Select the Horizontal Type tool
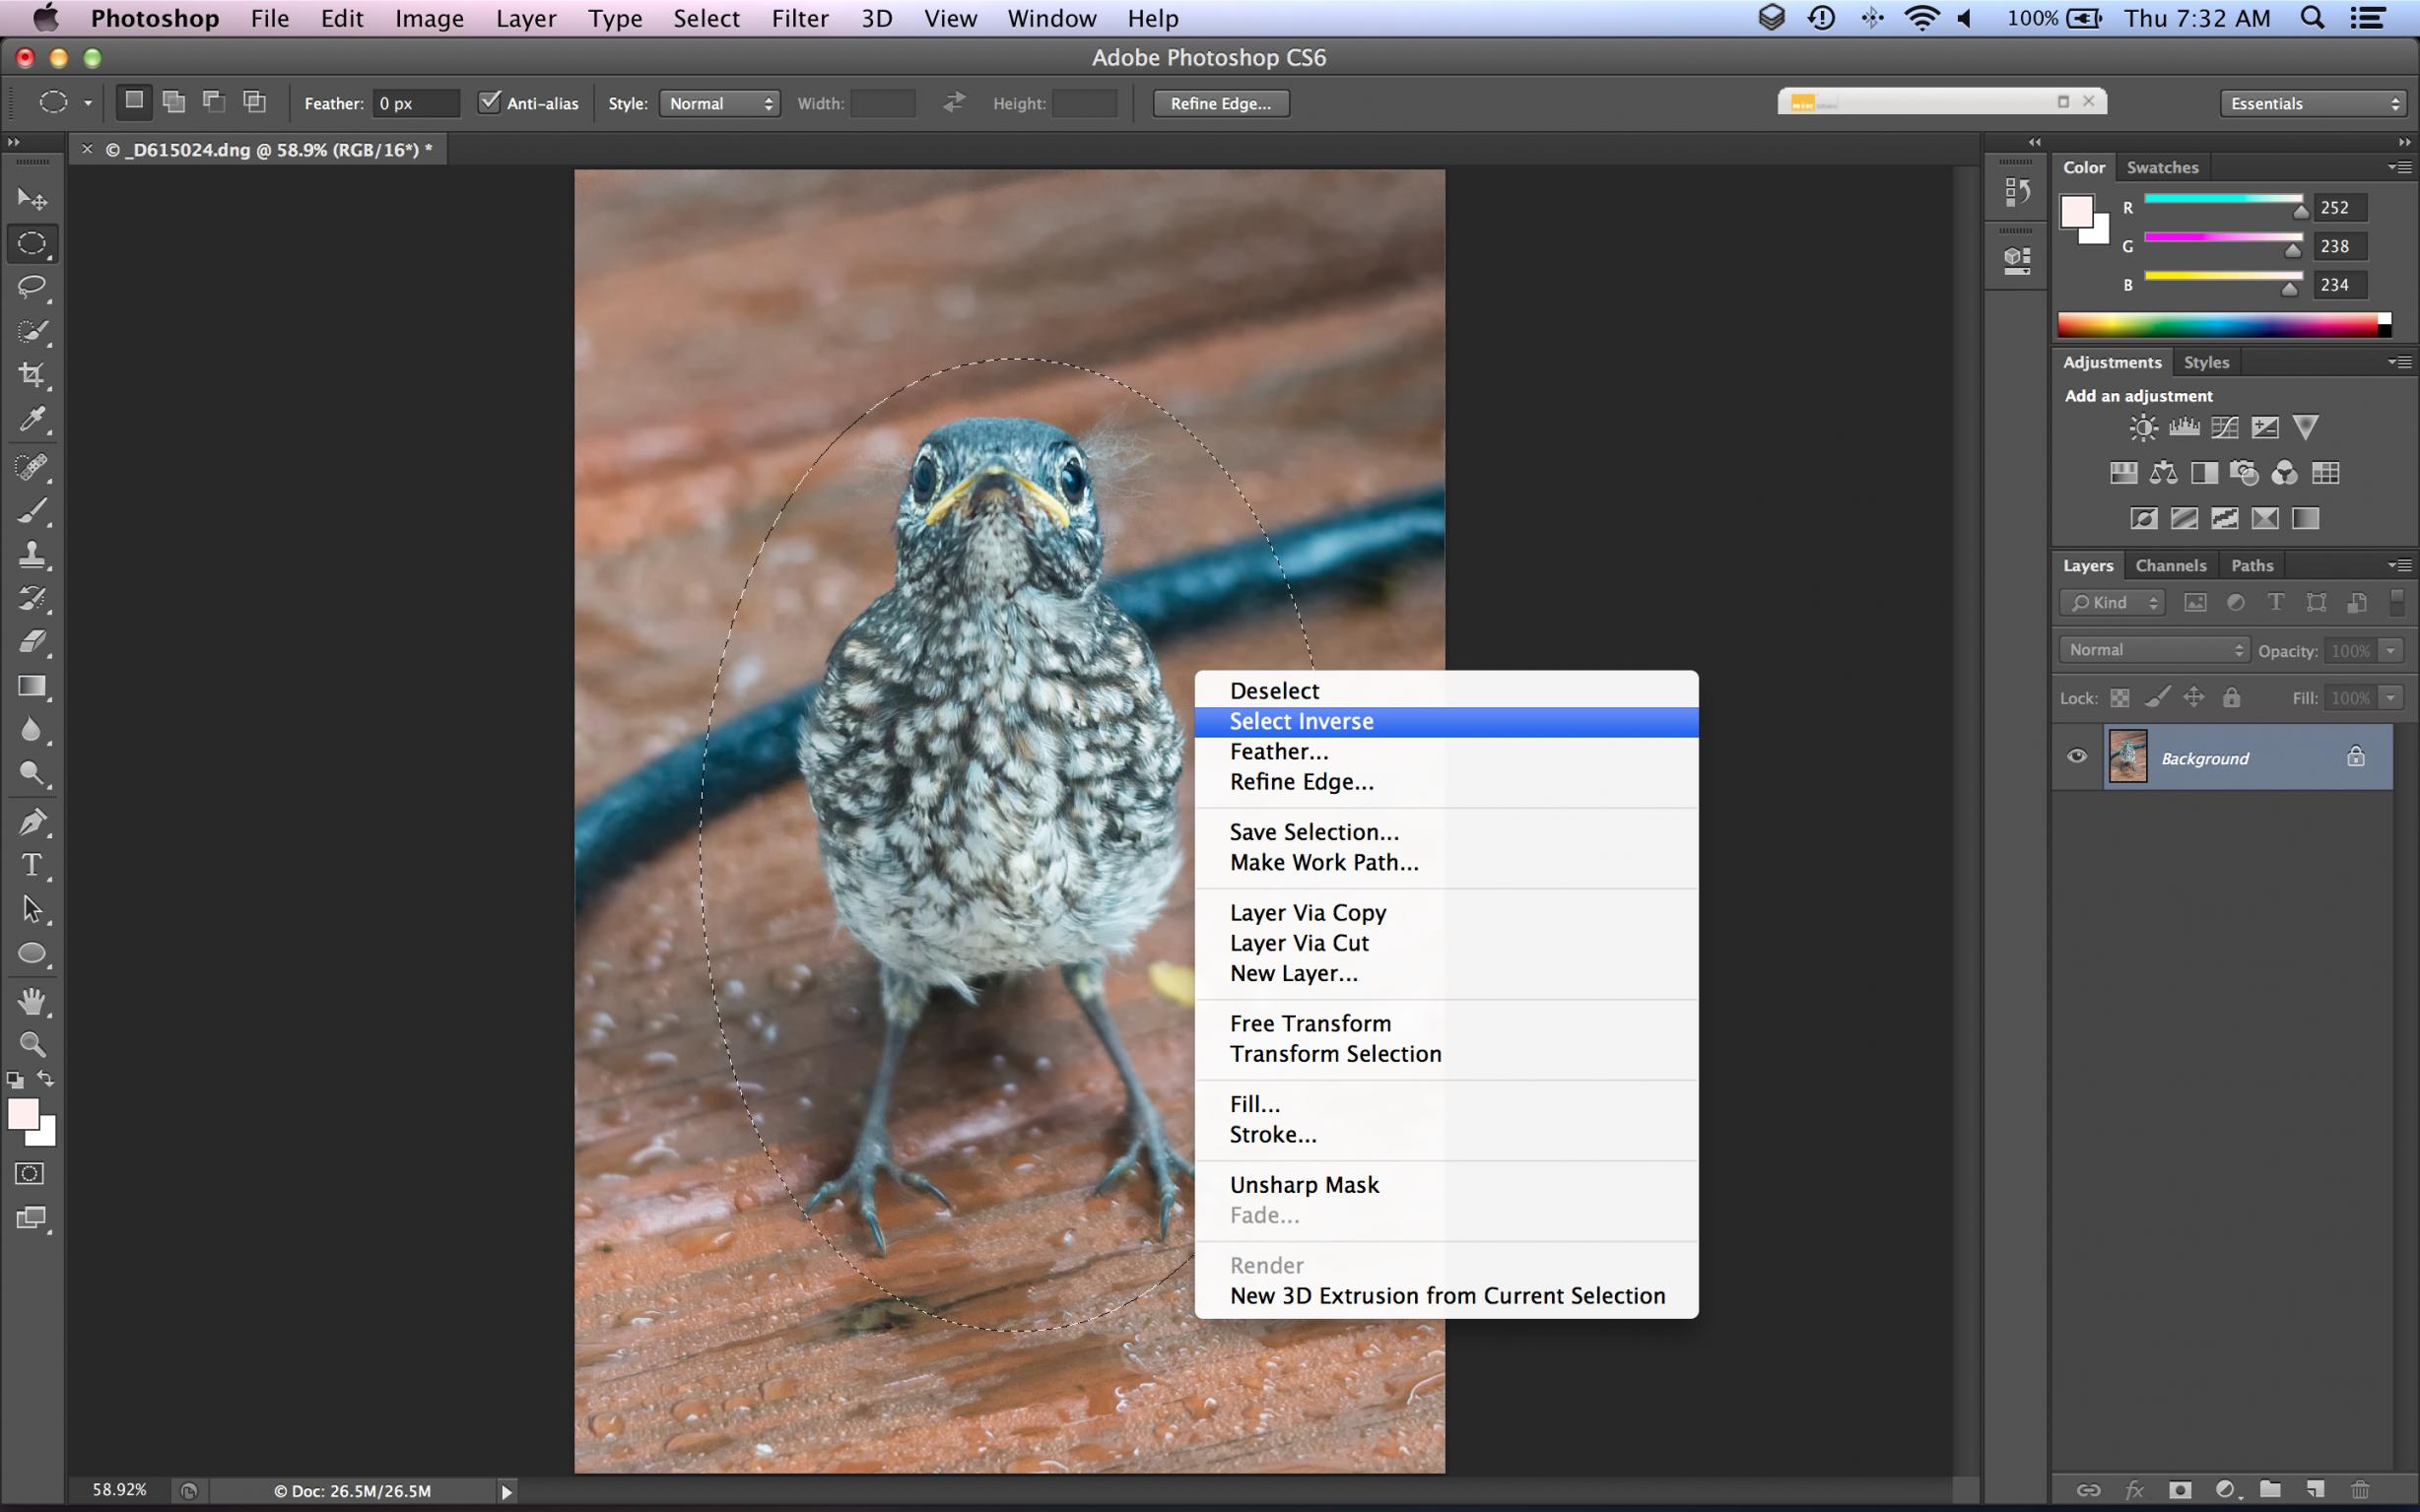This screenshot has width=2420, height=1512. 32,865
